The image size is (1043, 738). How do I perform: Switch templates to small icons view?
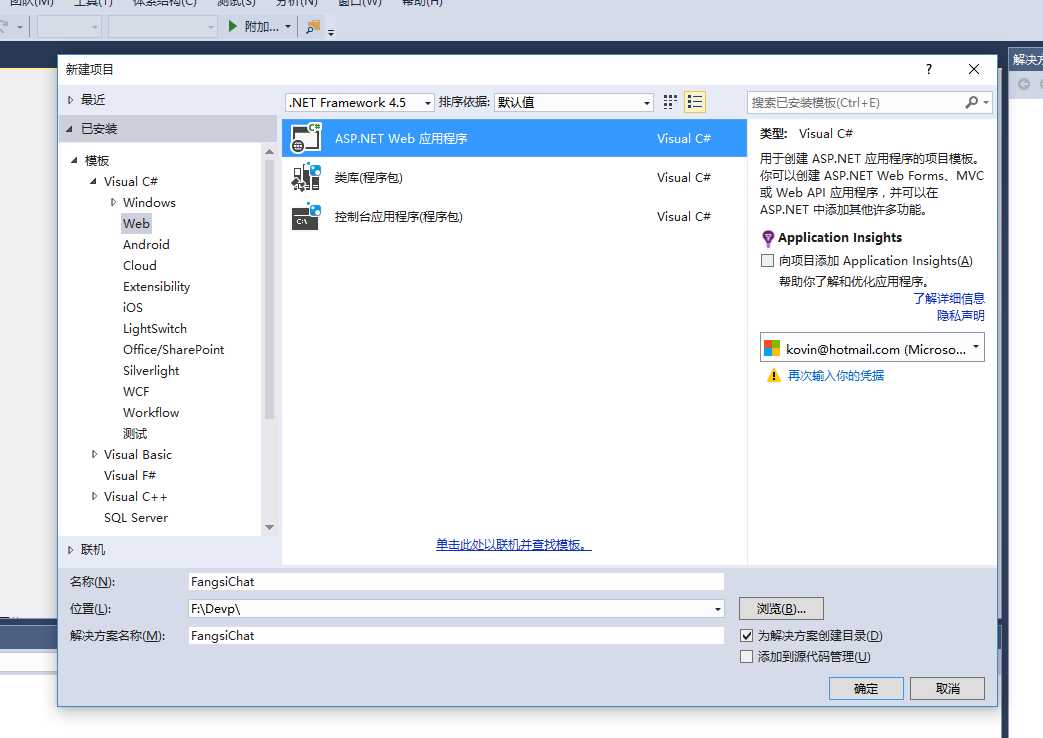click(x=670, y=102)
